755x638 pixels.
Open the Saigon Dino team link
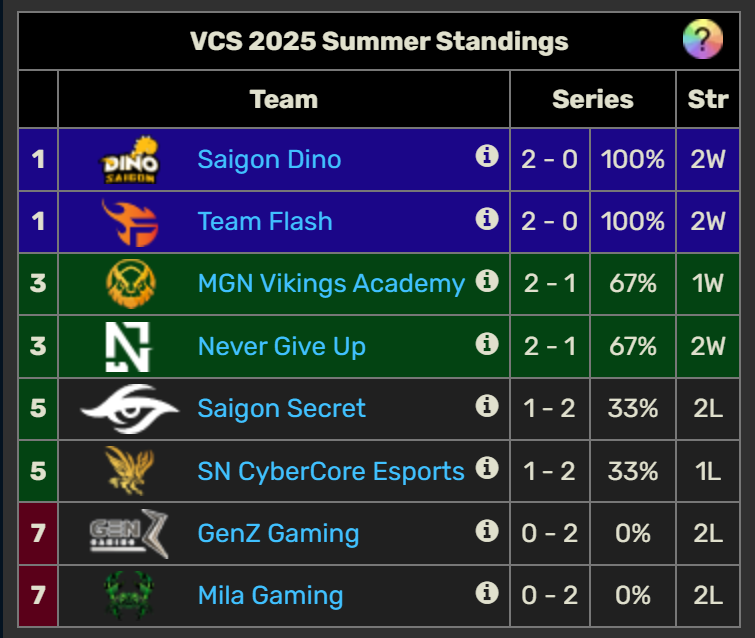point(269,159)
